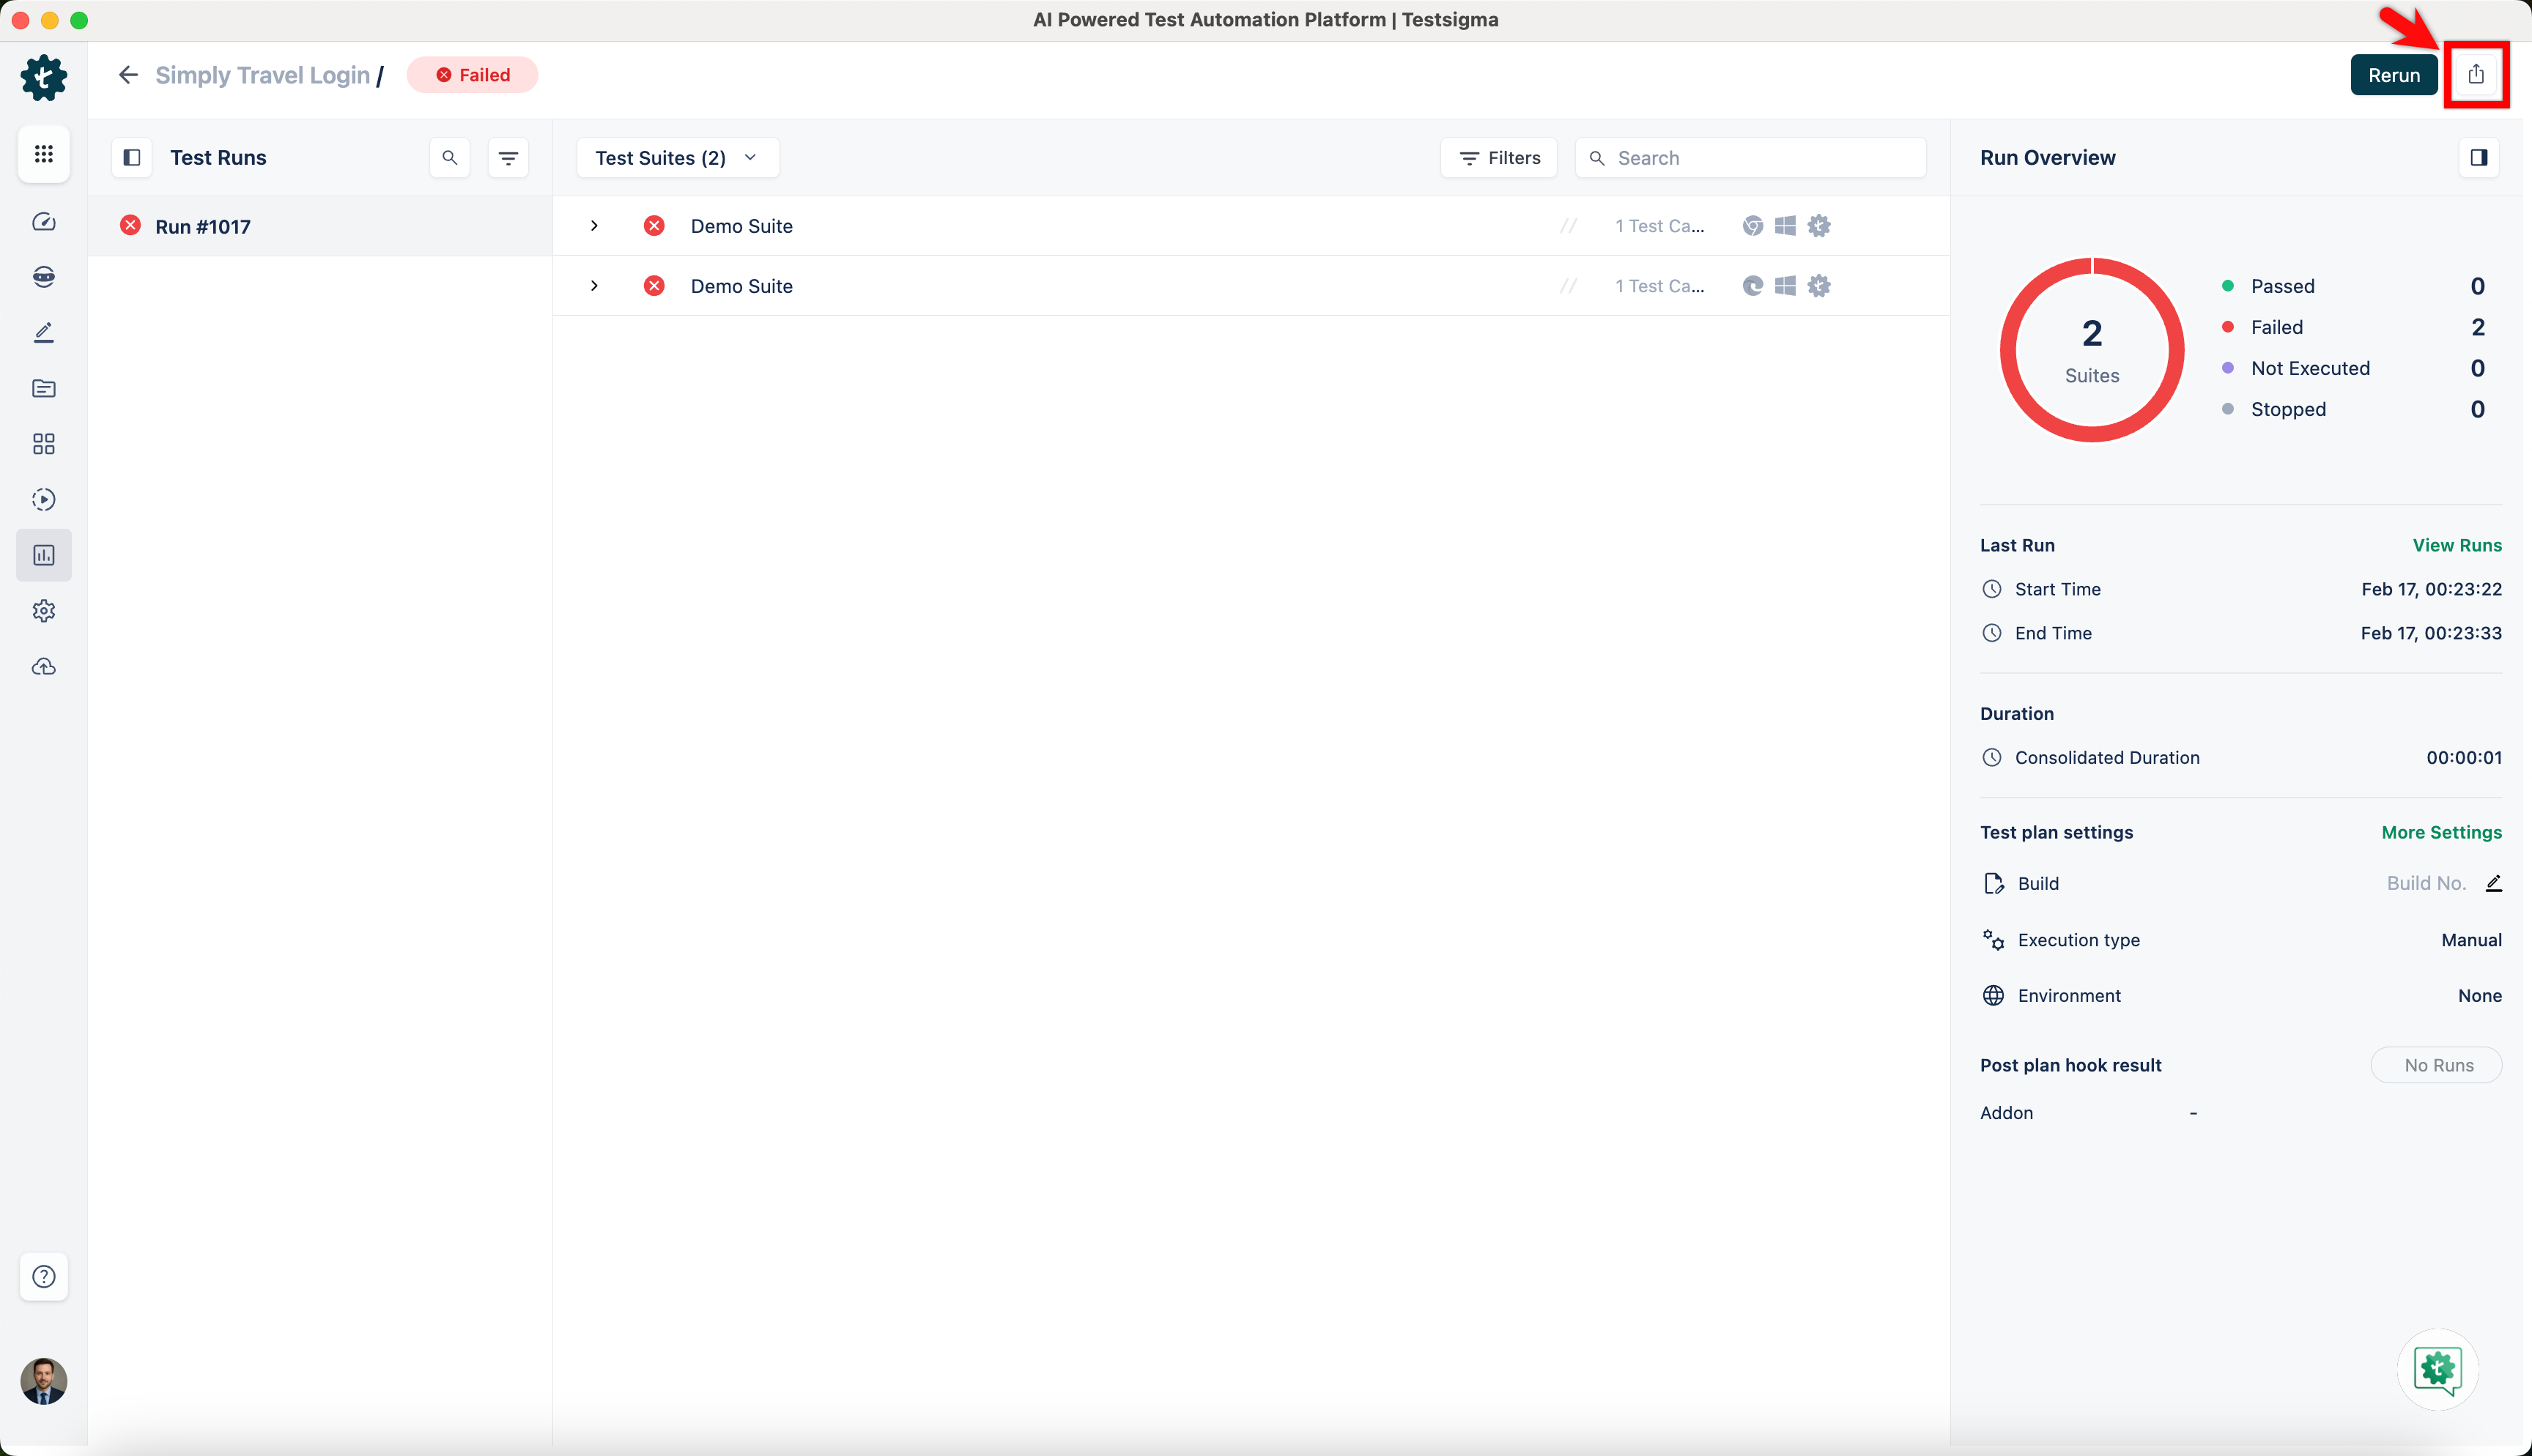Collapse the Test Runs left panel
Viewport: 2532px width, 1456px height.
pyautogui.click(x=131, y=158)
